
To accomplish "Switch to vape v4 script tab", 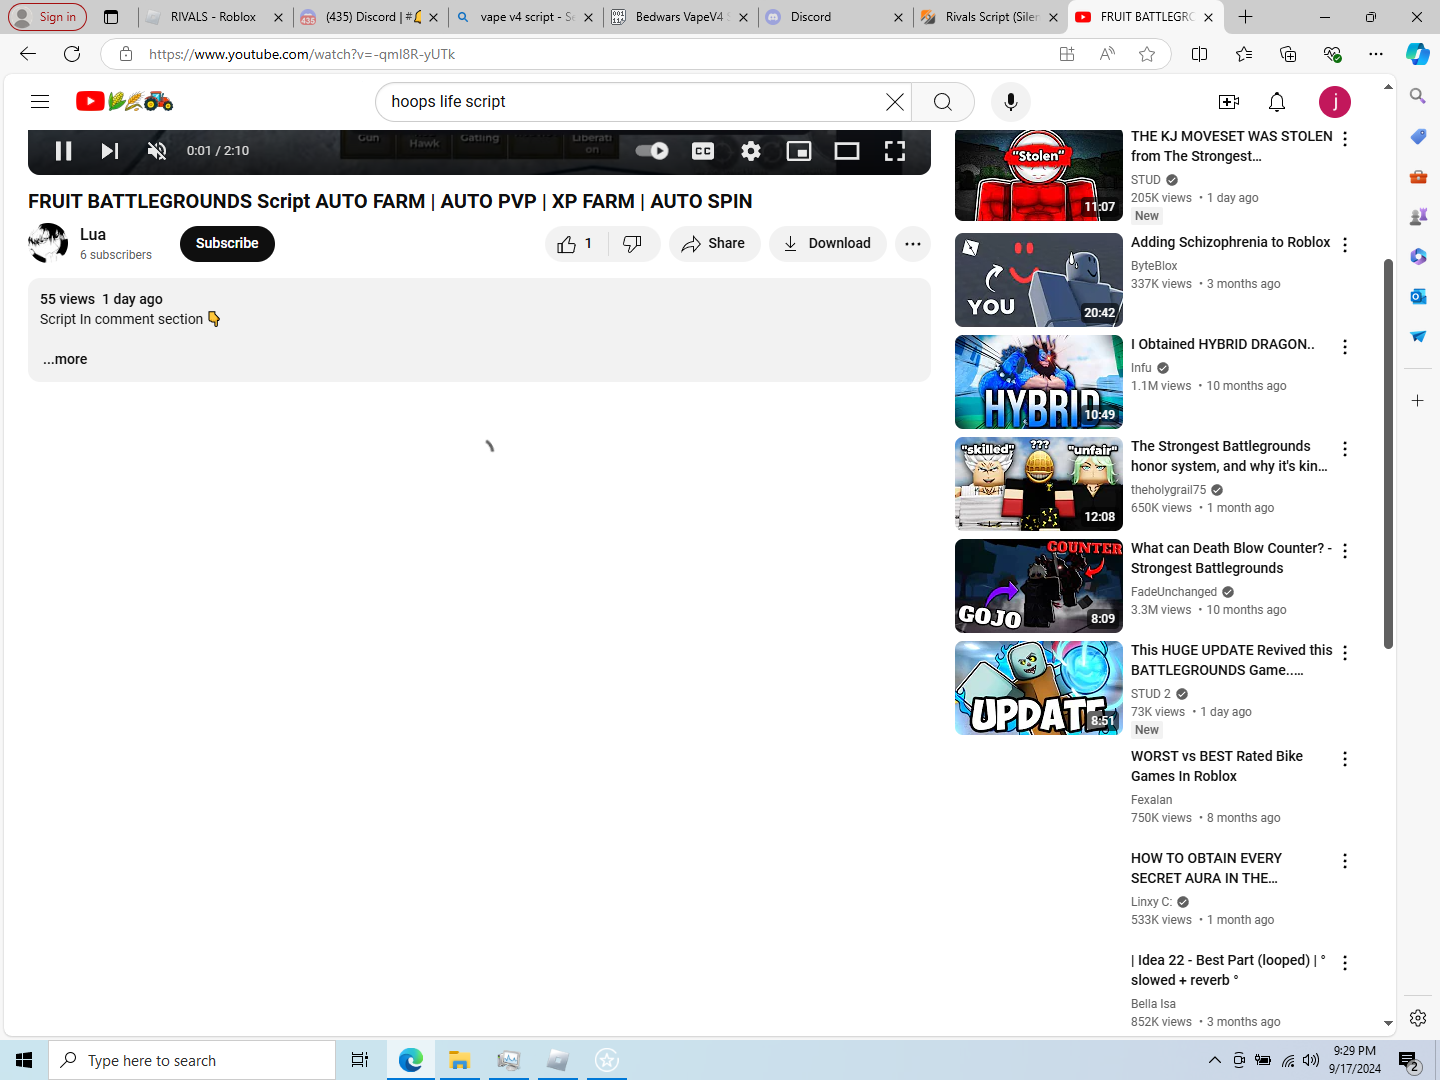I will (525, 17).
